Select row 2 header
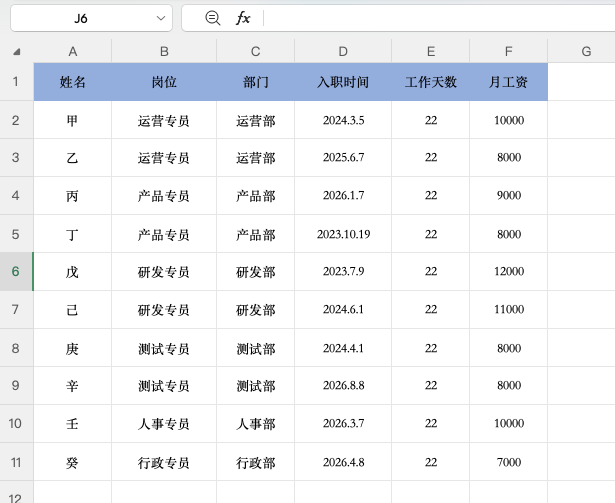This screenshot has height=503, width=615. (16, 120)
